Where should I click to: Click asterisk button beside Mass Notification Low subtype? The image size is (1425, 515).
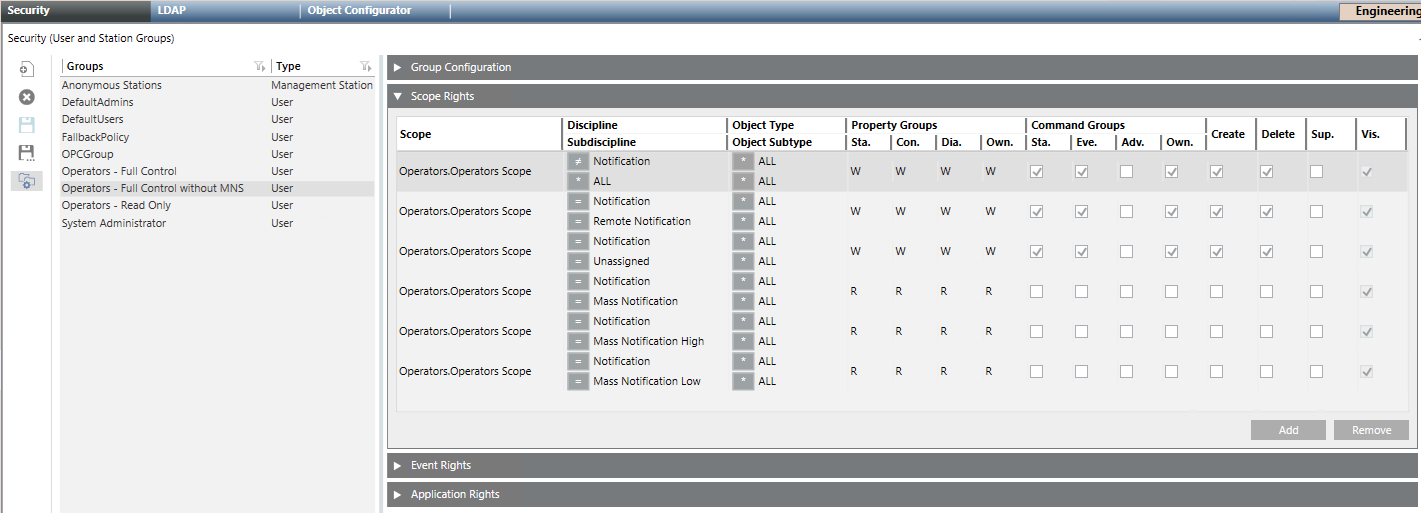click(x=743, y=381)
